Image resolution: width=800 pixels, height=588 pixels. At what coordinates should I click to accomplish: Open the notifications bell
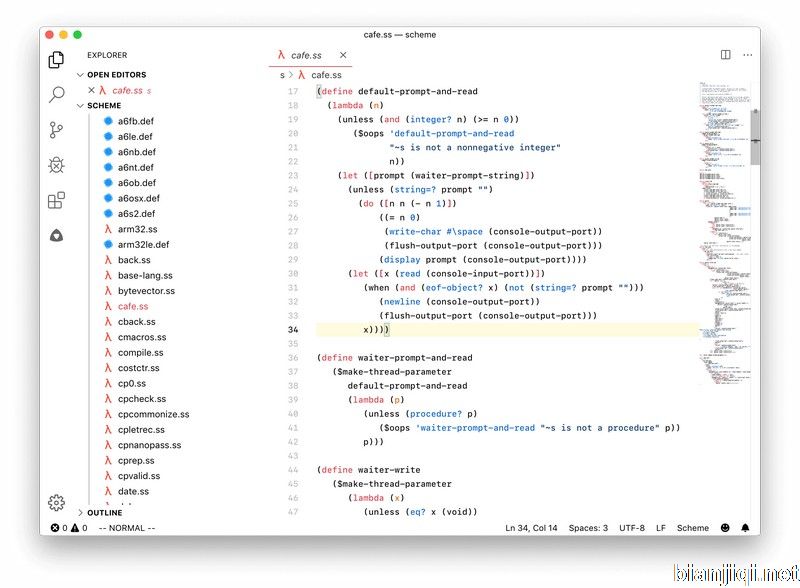tap(745, 528)
